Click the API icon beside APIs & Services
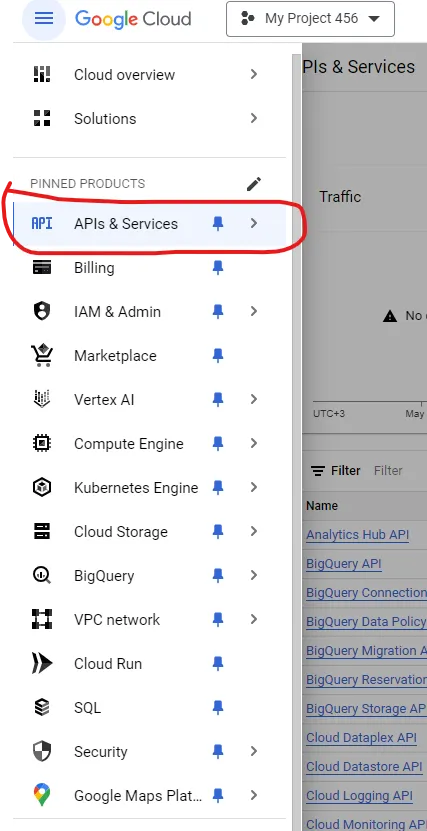 pos(42,224)
